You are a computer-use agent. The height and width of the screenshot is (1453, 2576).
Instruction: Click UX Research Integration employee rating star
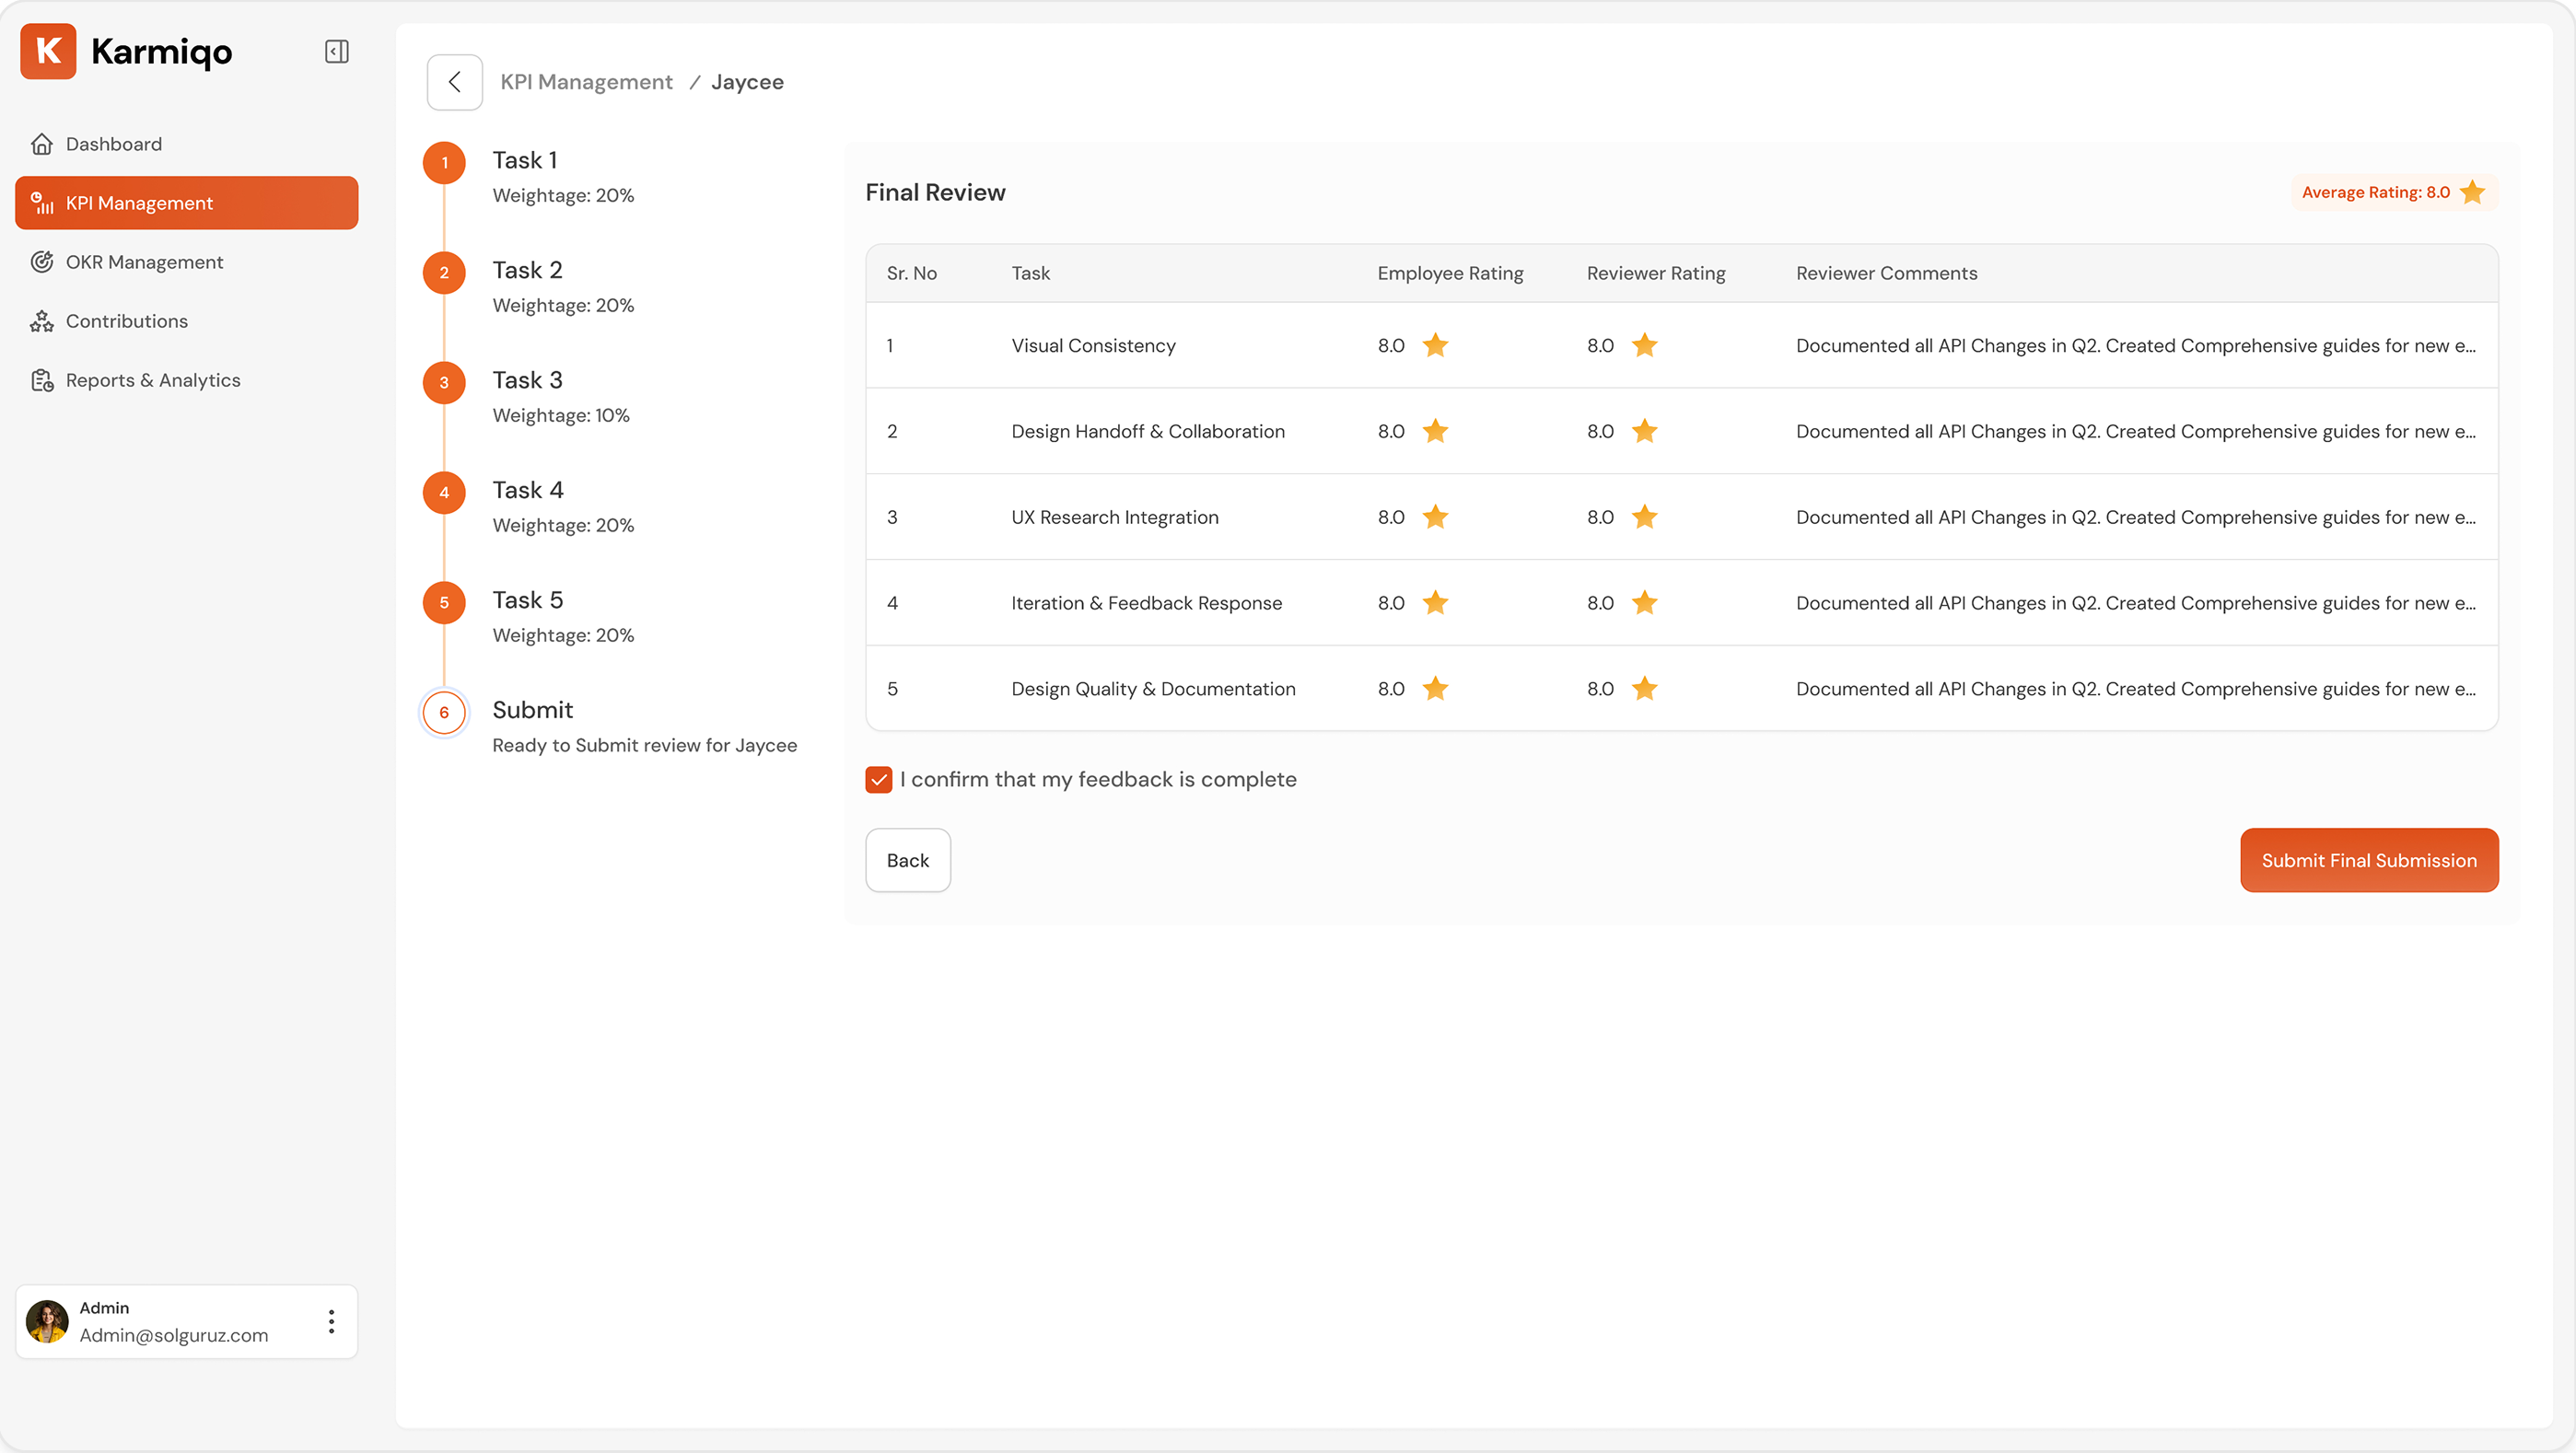coord(1435,517)
